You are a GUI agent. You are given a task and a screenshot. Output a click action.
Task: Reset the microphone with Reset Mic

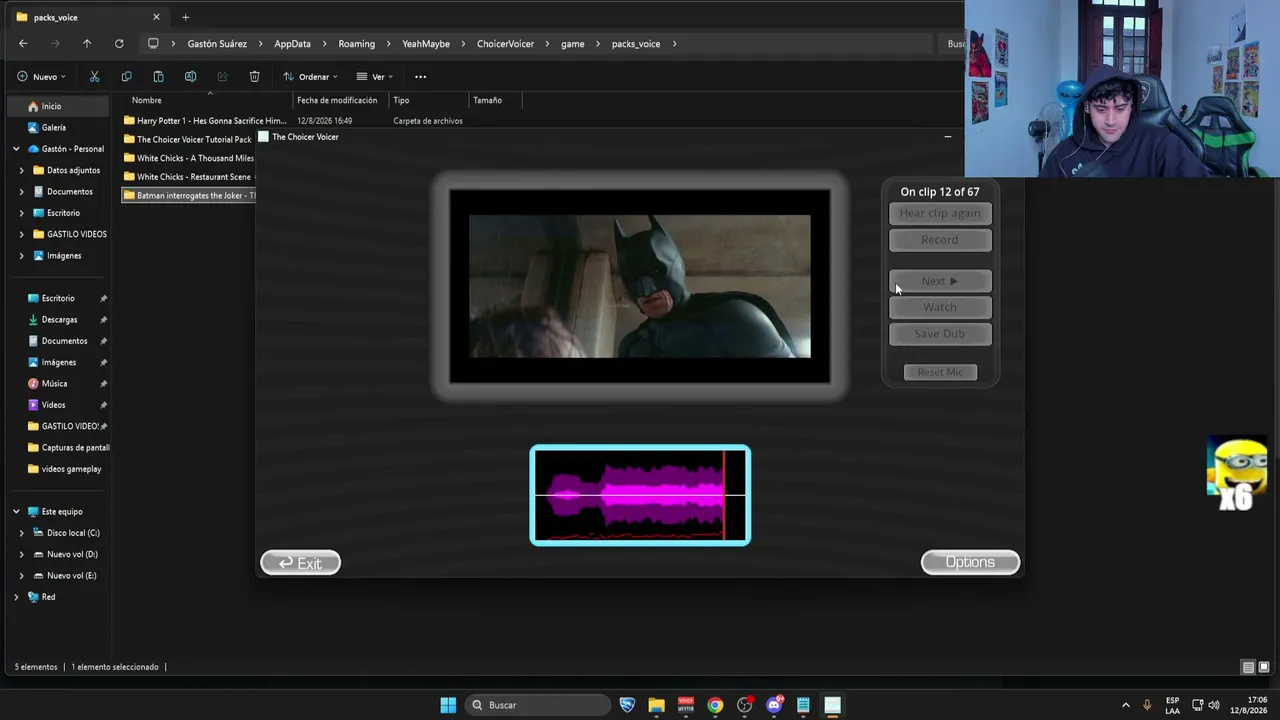pyautogui.click(x=940, y=372)
